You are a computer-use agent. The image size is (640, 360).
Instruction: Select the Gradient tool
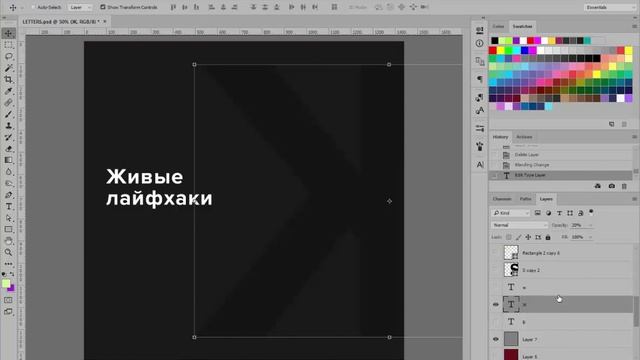coord(9,160)
